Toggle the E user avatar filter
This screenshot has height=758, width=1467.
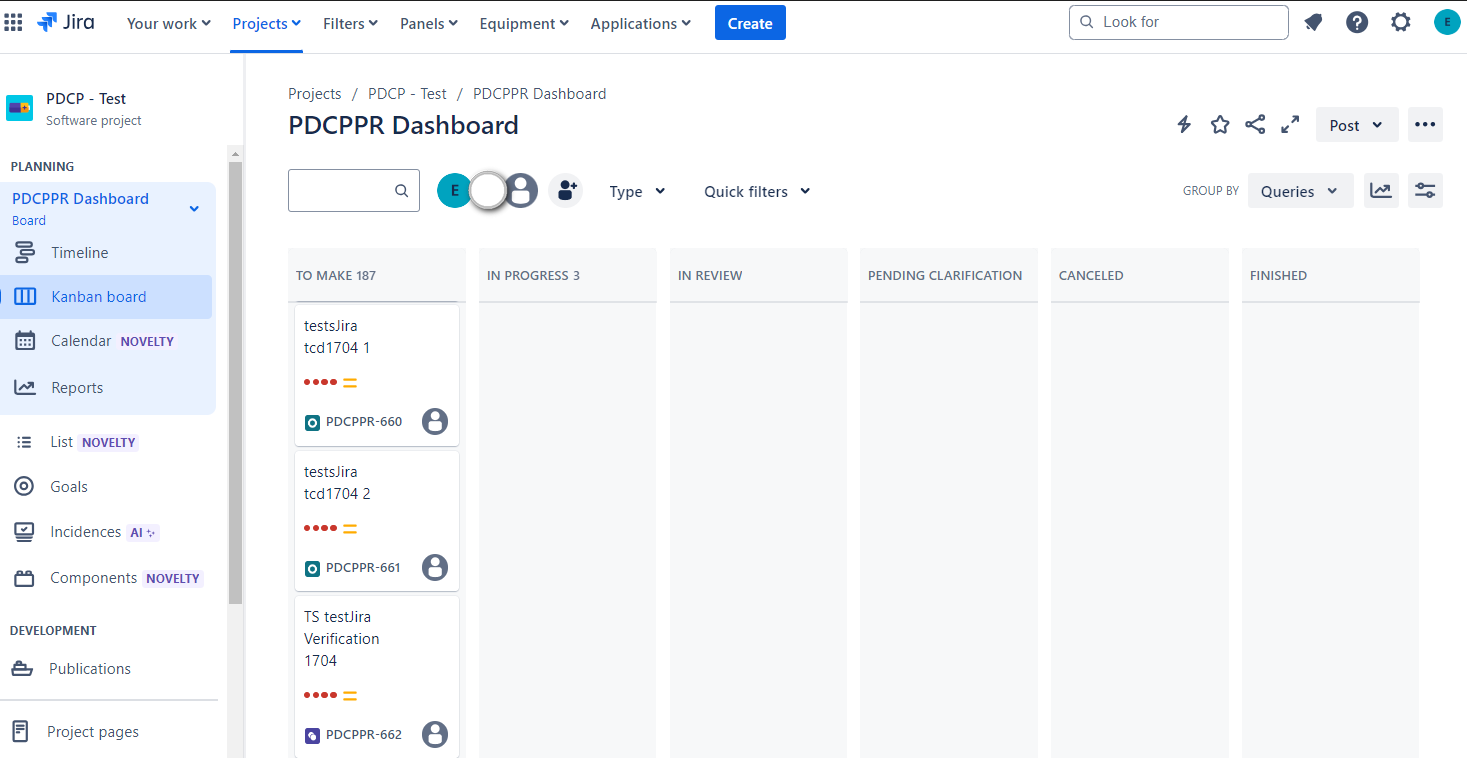tap(454, 190)
